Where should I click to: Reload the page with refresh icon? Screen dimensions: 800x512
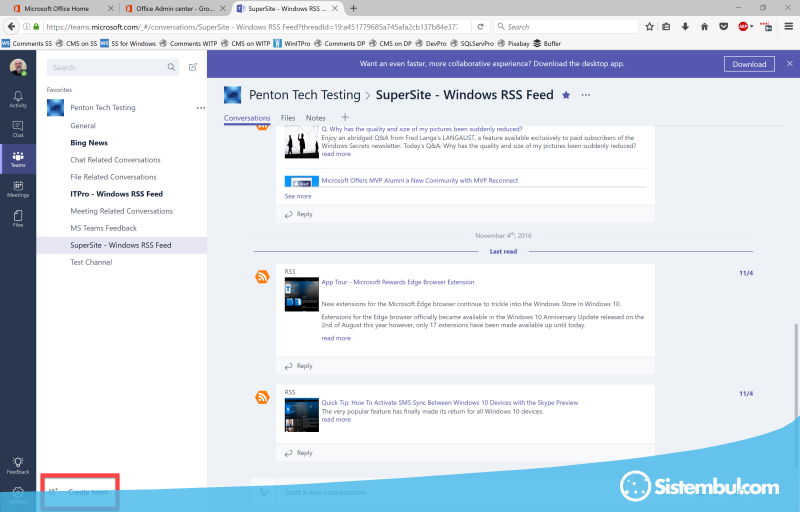click(480, 27)
